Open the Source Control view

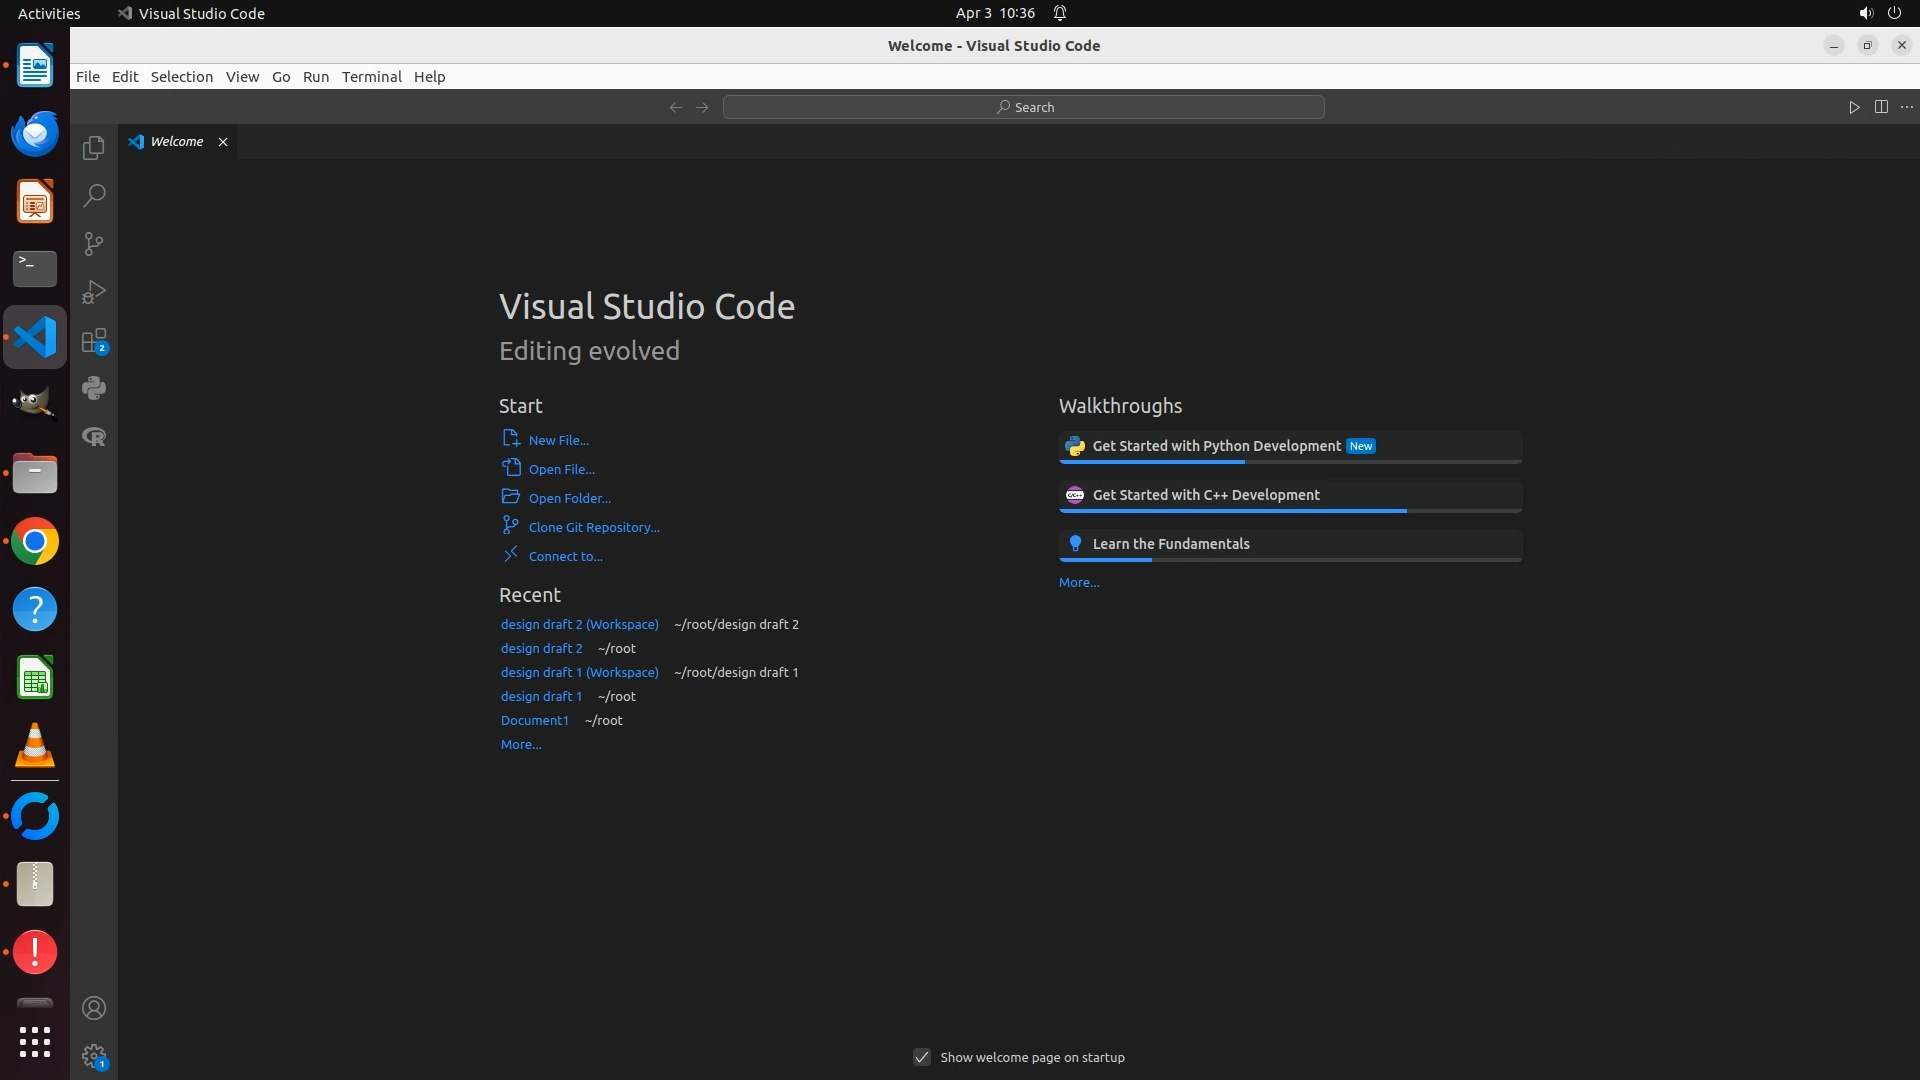pos(94,244)
